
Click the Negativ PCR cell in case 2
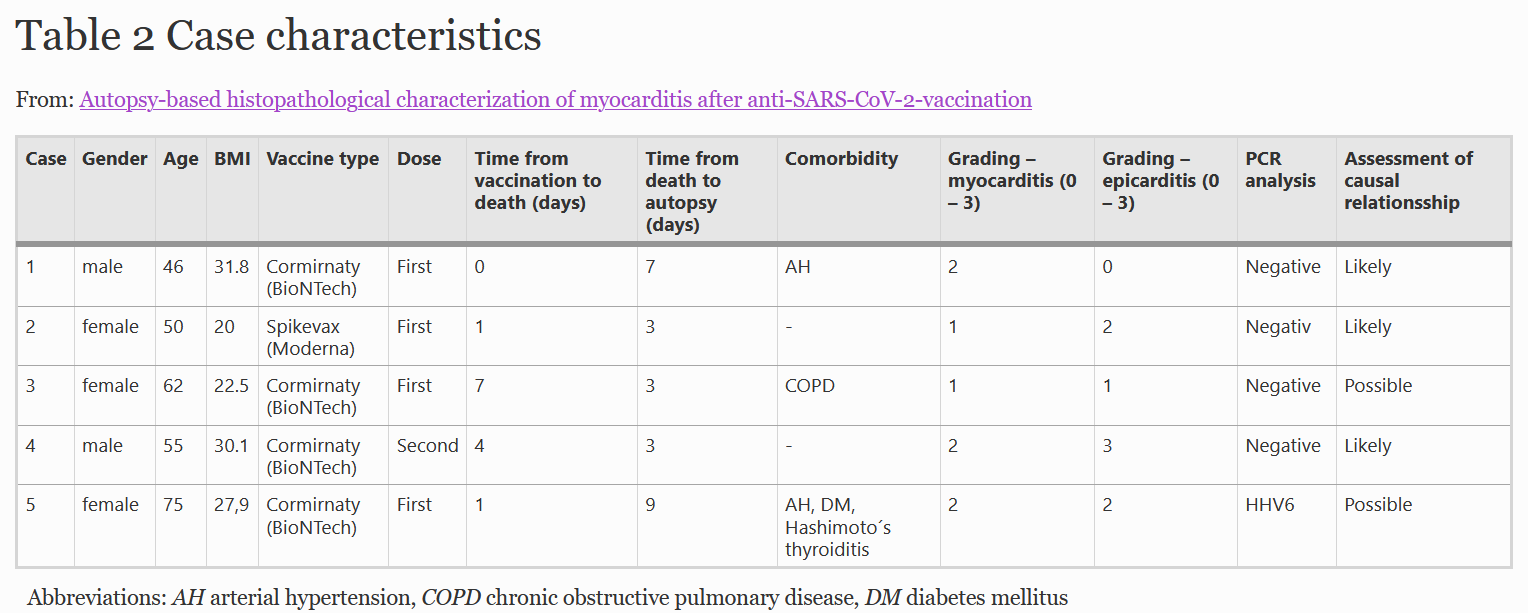pos(1279,327)
